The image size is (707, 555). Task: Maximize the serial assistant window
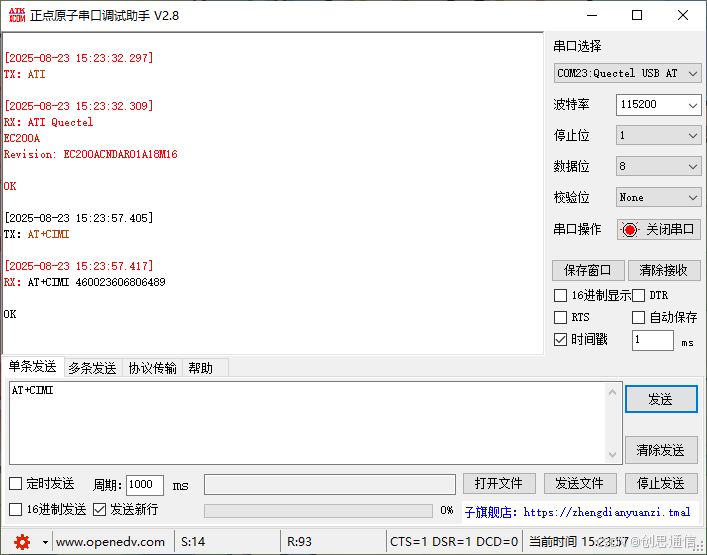click(637, 16)
